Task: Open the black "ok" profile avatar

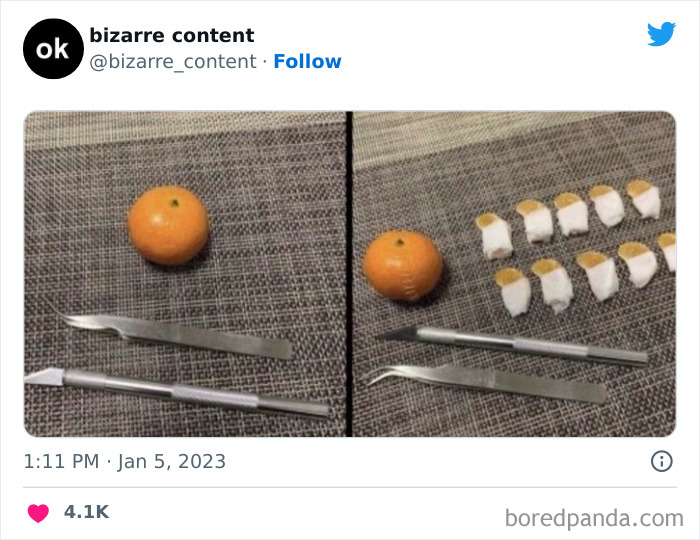Action: (51, 48)
